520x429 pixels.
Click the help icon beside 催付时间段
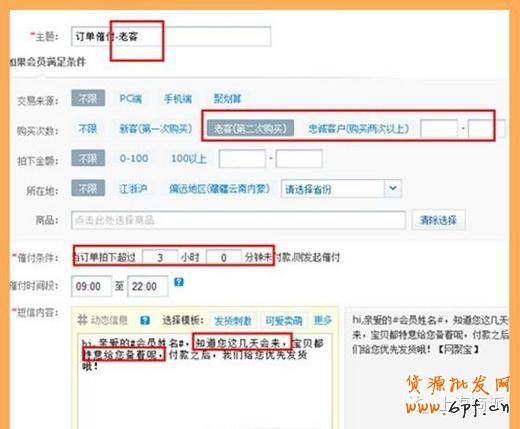179,282
